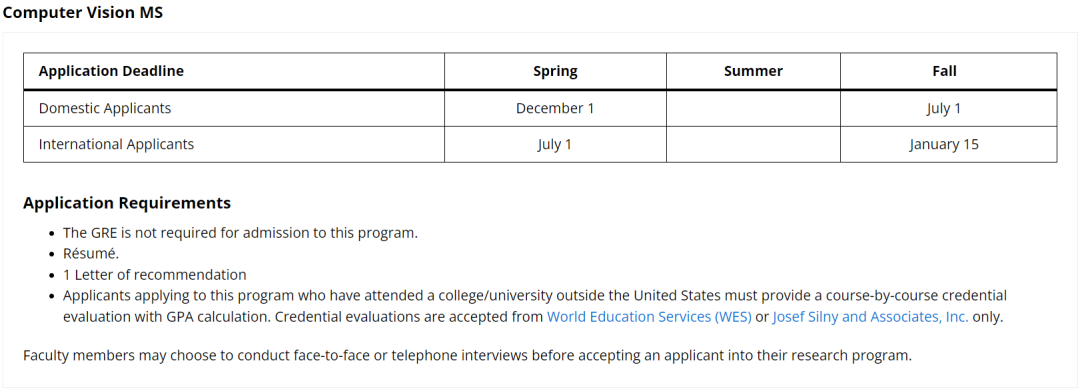Click the empty Summer cell for International Applicants
This screenshot has width=1080, height=391.
(754, 145)
